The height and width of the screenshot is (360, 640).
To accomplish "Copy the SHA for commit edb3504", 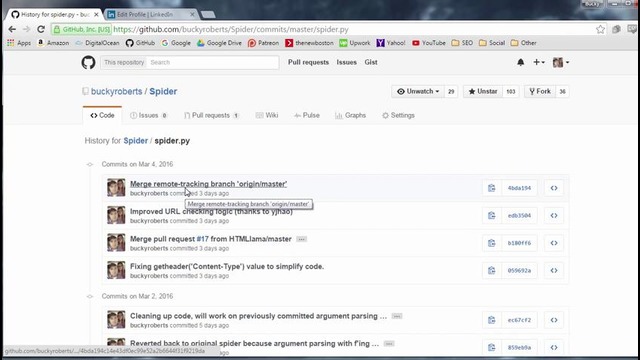I will coord(491,216).
